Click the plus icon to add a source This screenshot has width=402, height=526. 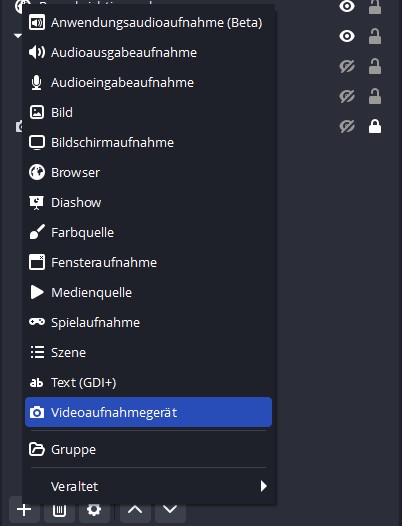click(24, 510)
